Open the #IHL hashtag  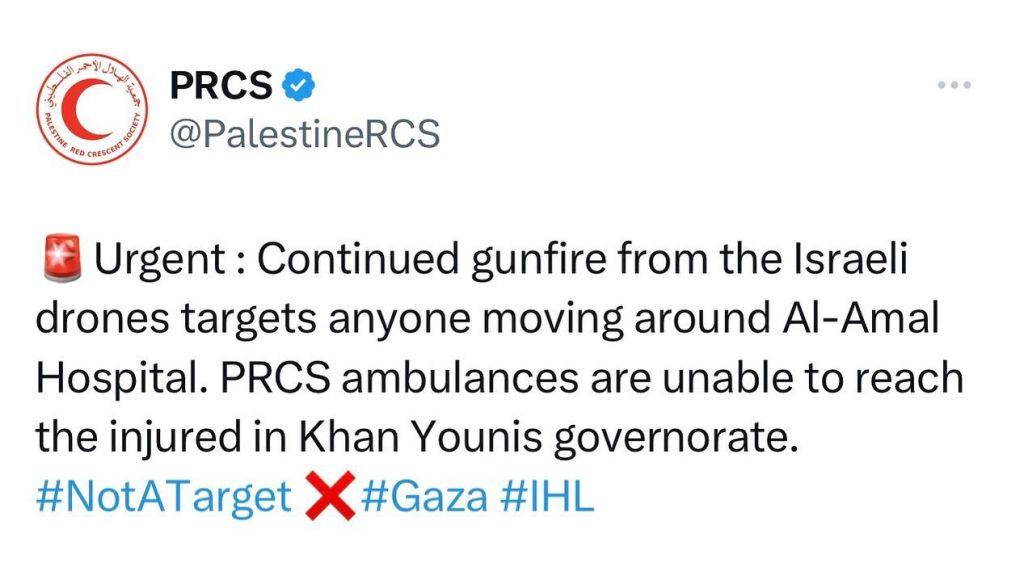pyautogui.click(x=547, y=496)
